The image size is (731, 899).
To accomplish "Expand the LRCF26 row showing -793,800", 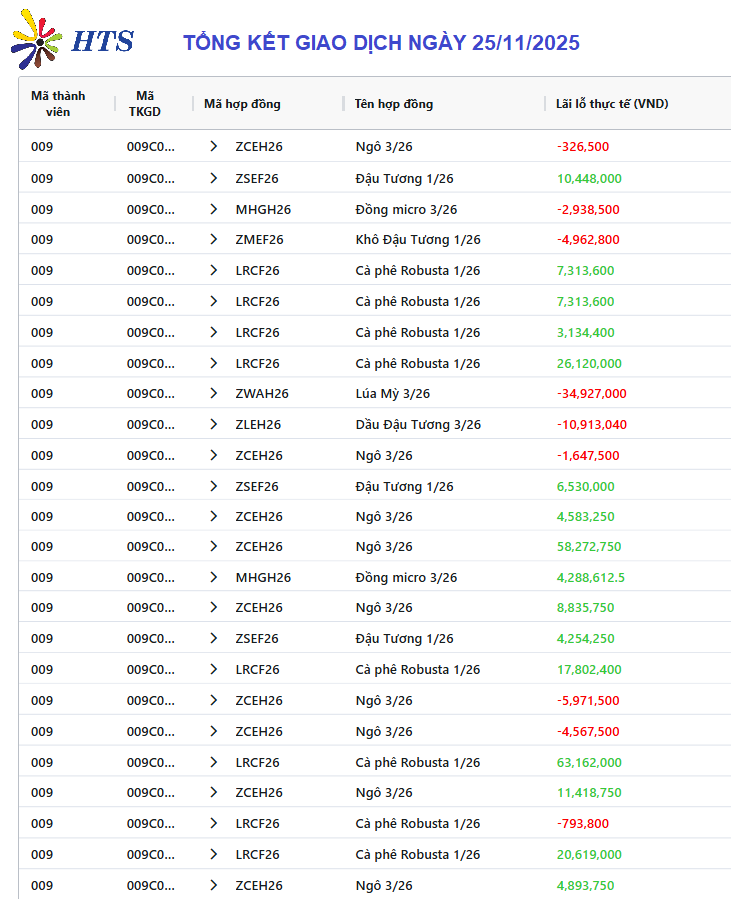I will pyautogui.click(x=213, y=824).
